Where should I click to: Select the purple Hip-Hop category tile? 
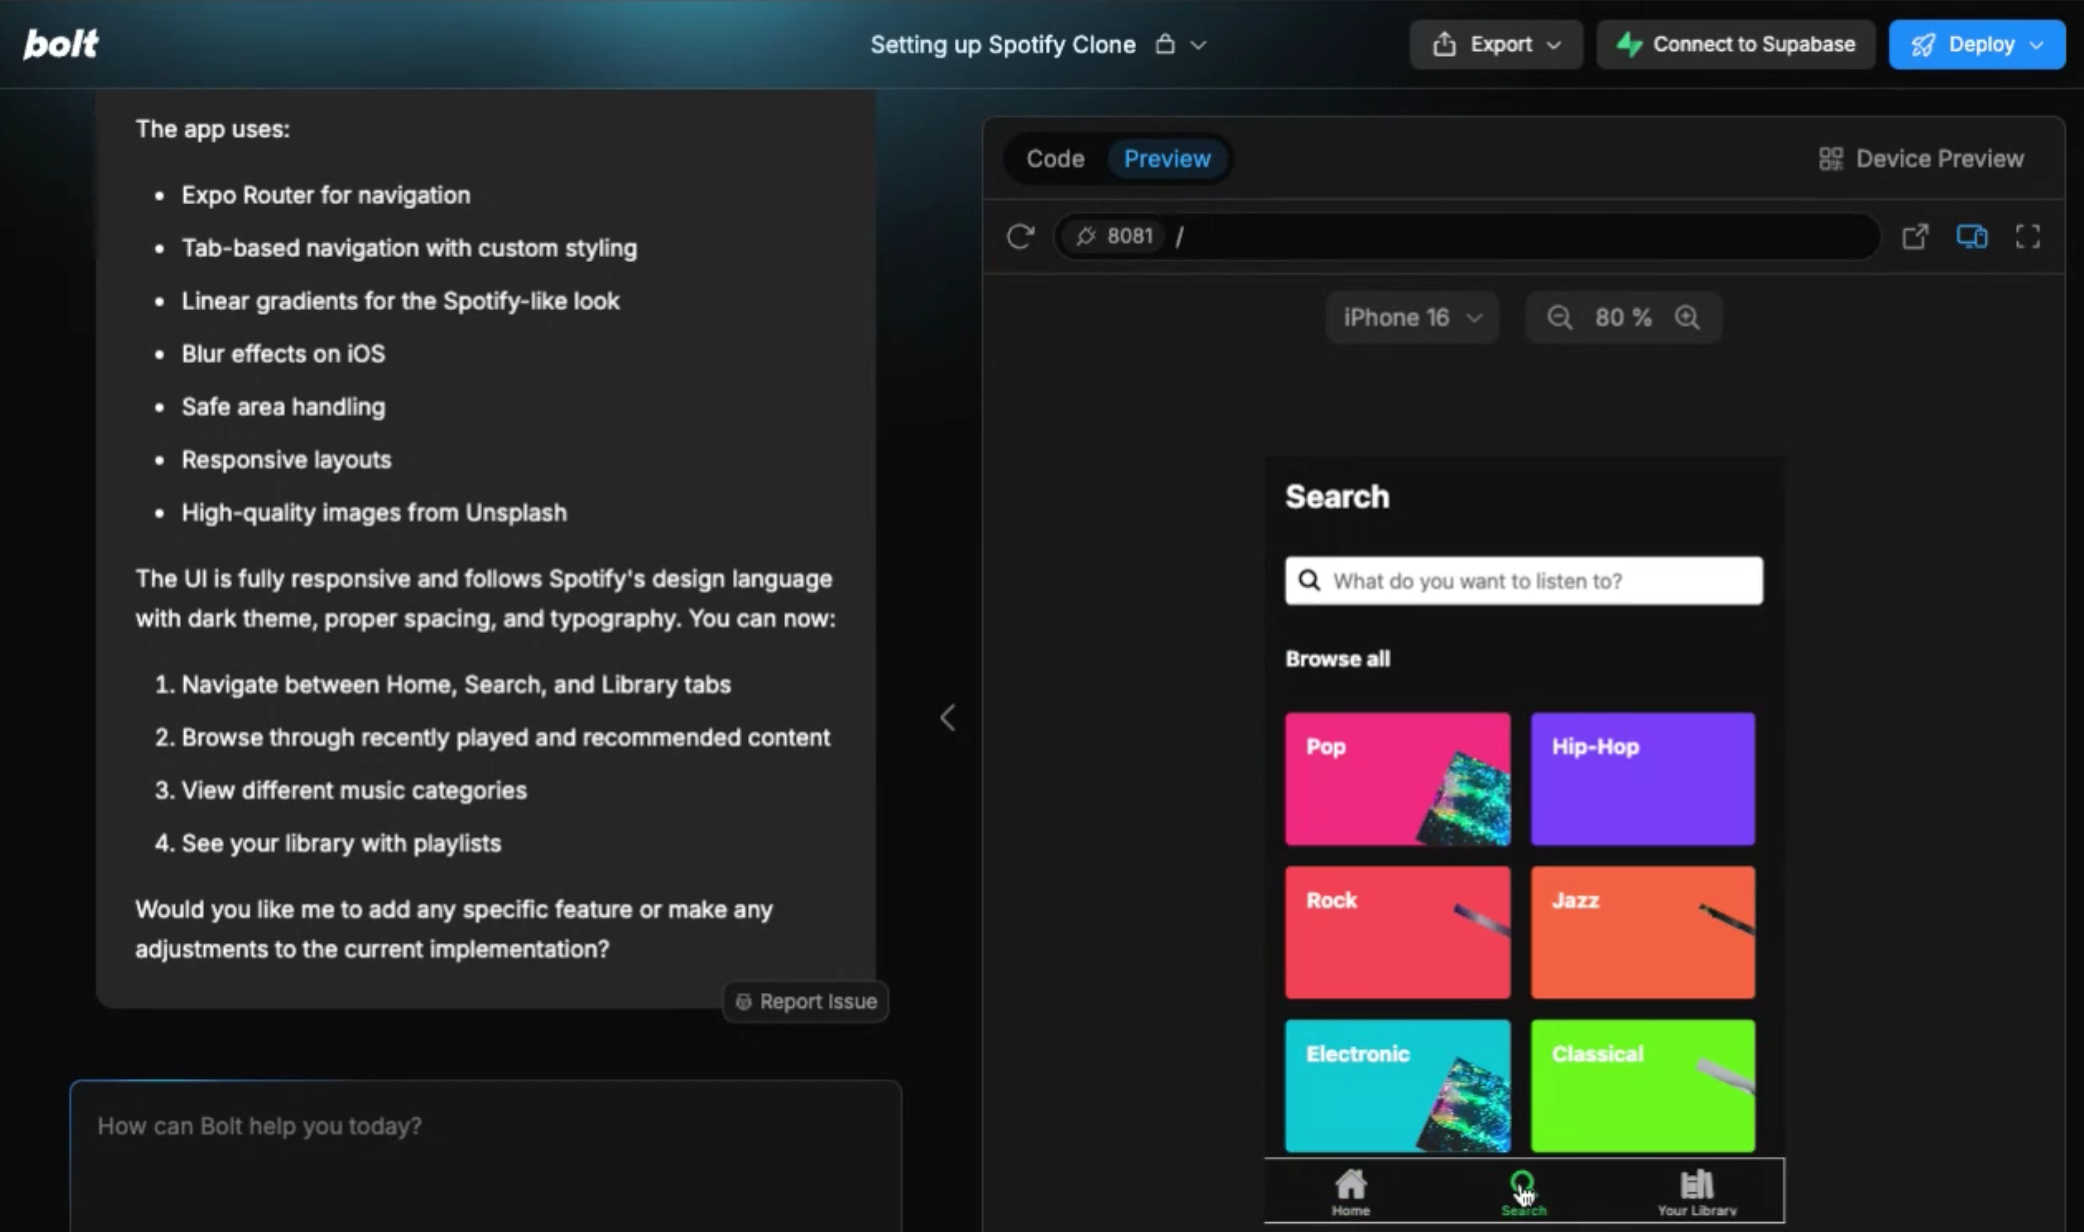pyautogui.click(x=1642, y=779)
